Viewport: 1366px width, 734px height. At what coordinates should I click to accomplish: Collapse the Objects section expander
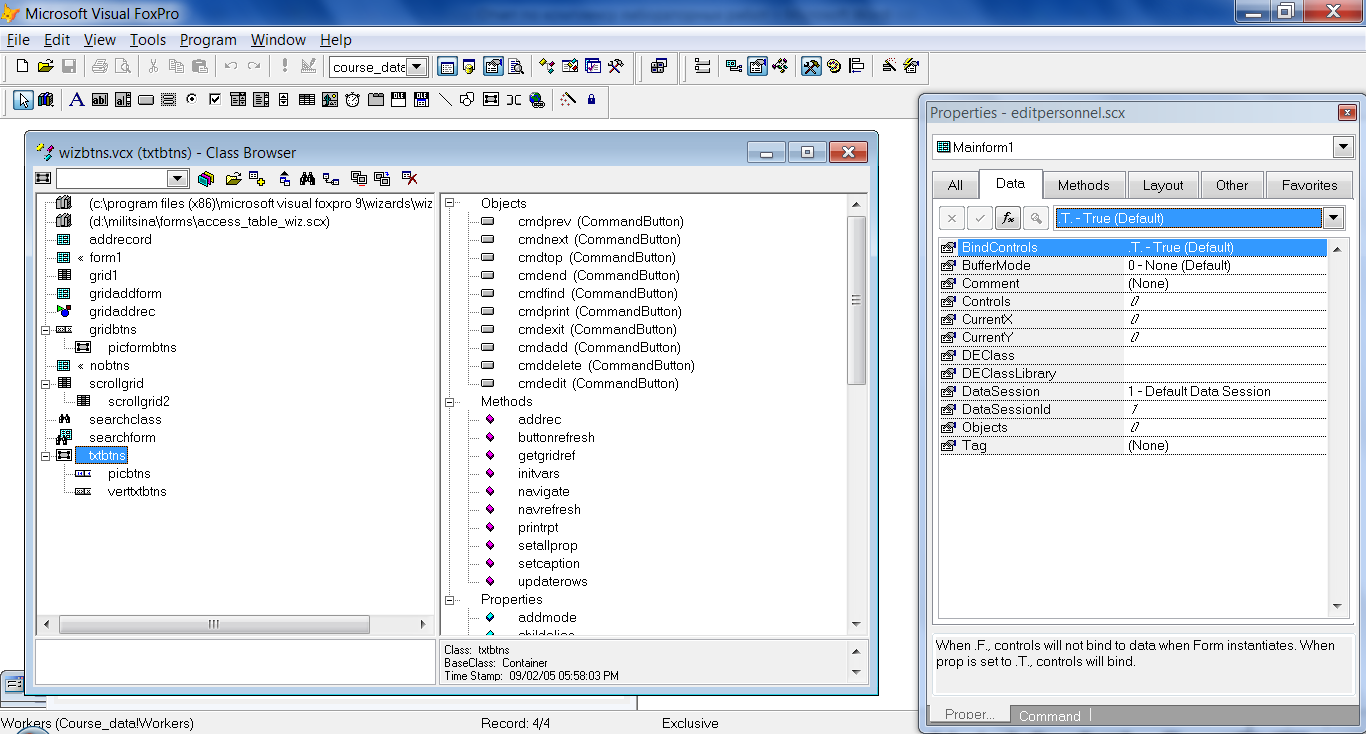point(450,203)
